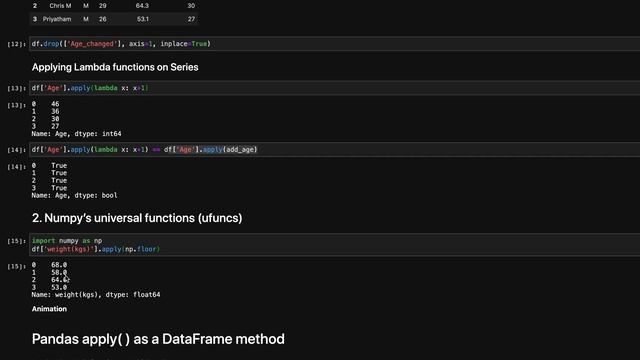
Task: Select the '2. Numpy's universal functions (ufuncs)' heading
Action: point(137,218)
